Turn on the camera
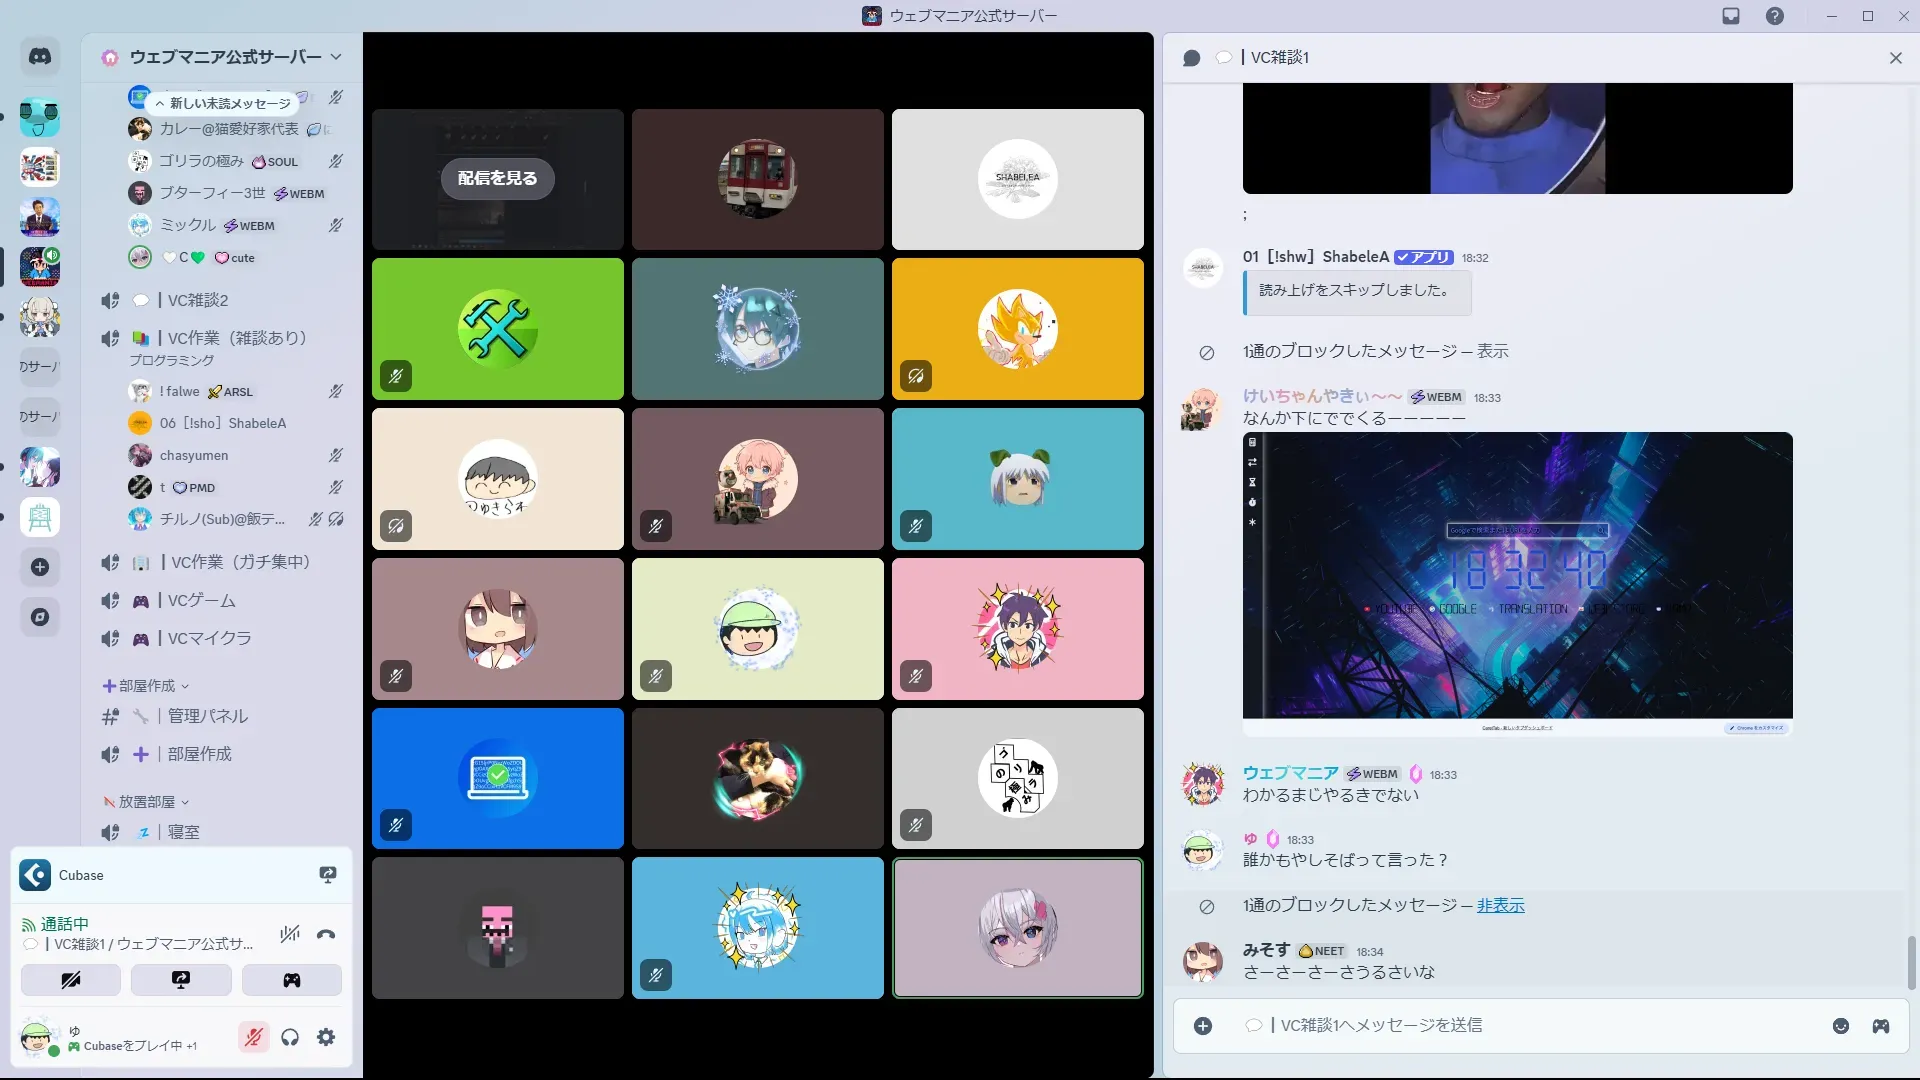 71,980
